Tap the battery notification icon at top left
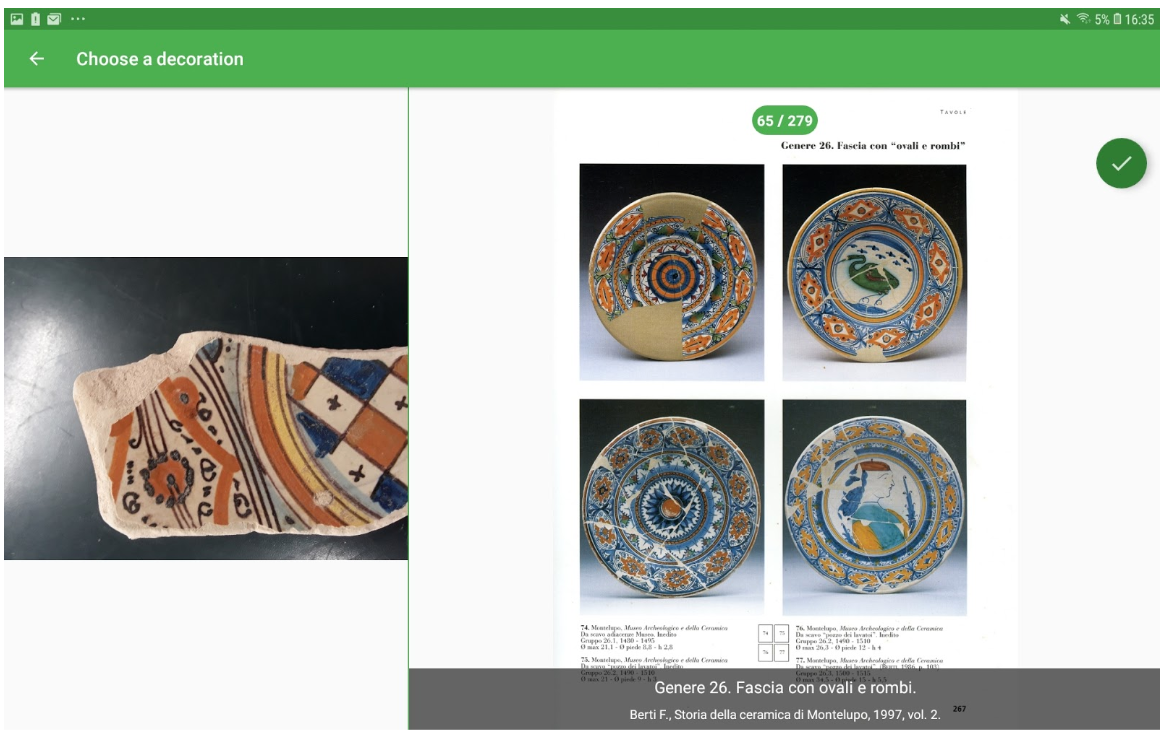Screen dimensions: 1164x742 point(35,19)
